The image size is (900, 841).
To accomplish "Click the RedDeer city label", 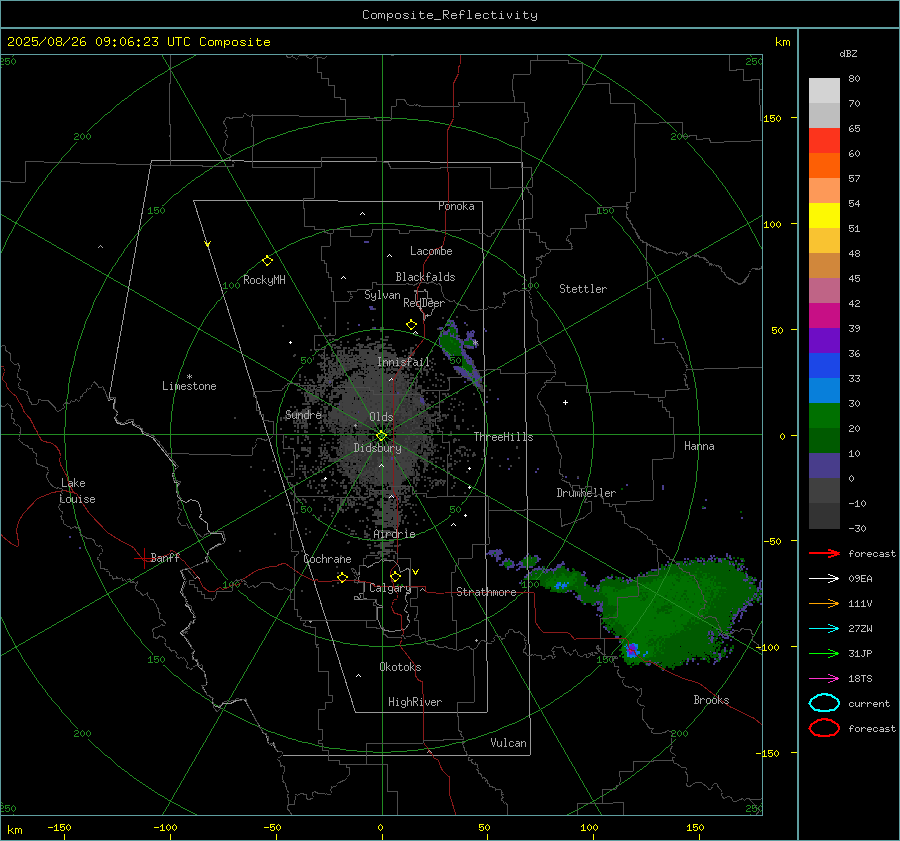I will (x=424, y=303).
